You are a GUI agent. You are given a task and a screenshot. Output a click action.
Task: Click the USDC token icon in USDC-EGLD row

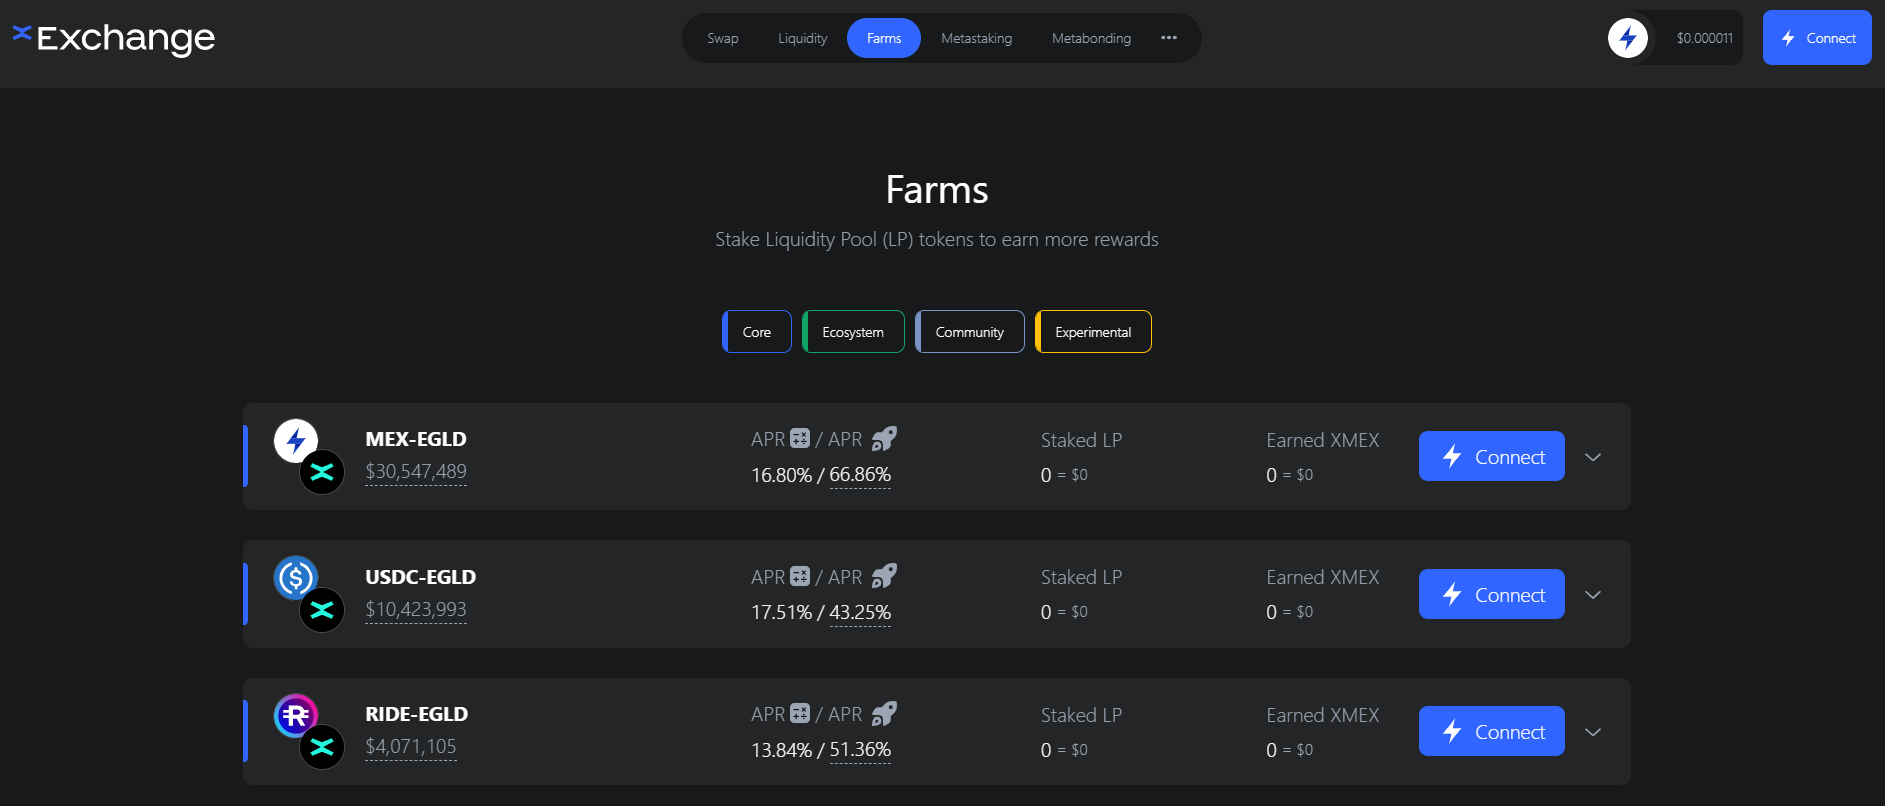pos(296,577)
